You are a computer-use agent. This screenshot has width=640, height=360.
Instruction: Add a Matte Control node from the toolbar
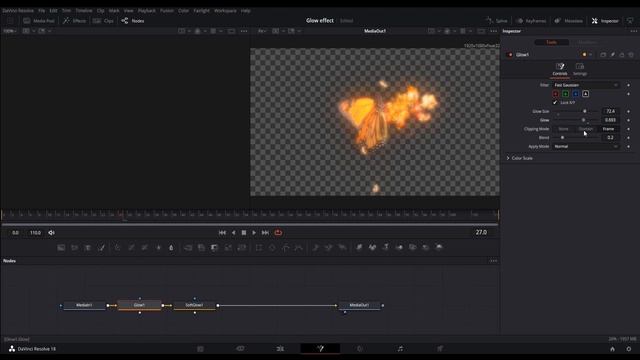214,247
